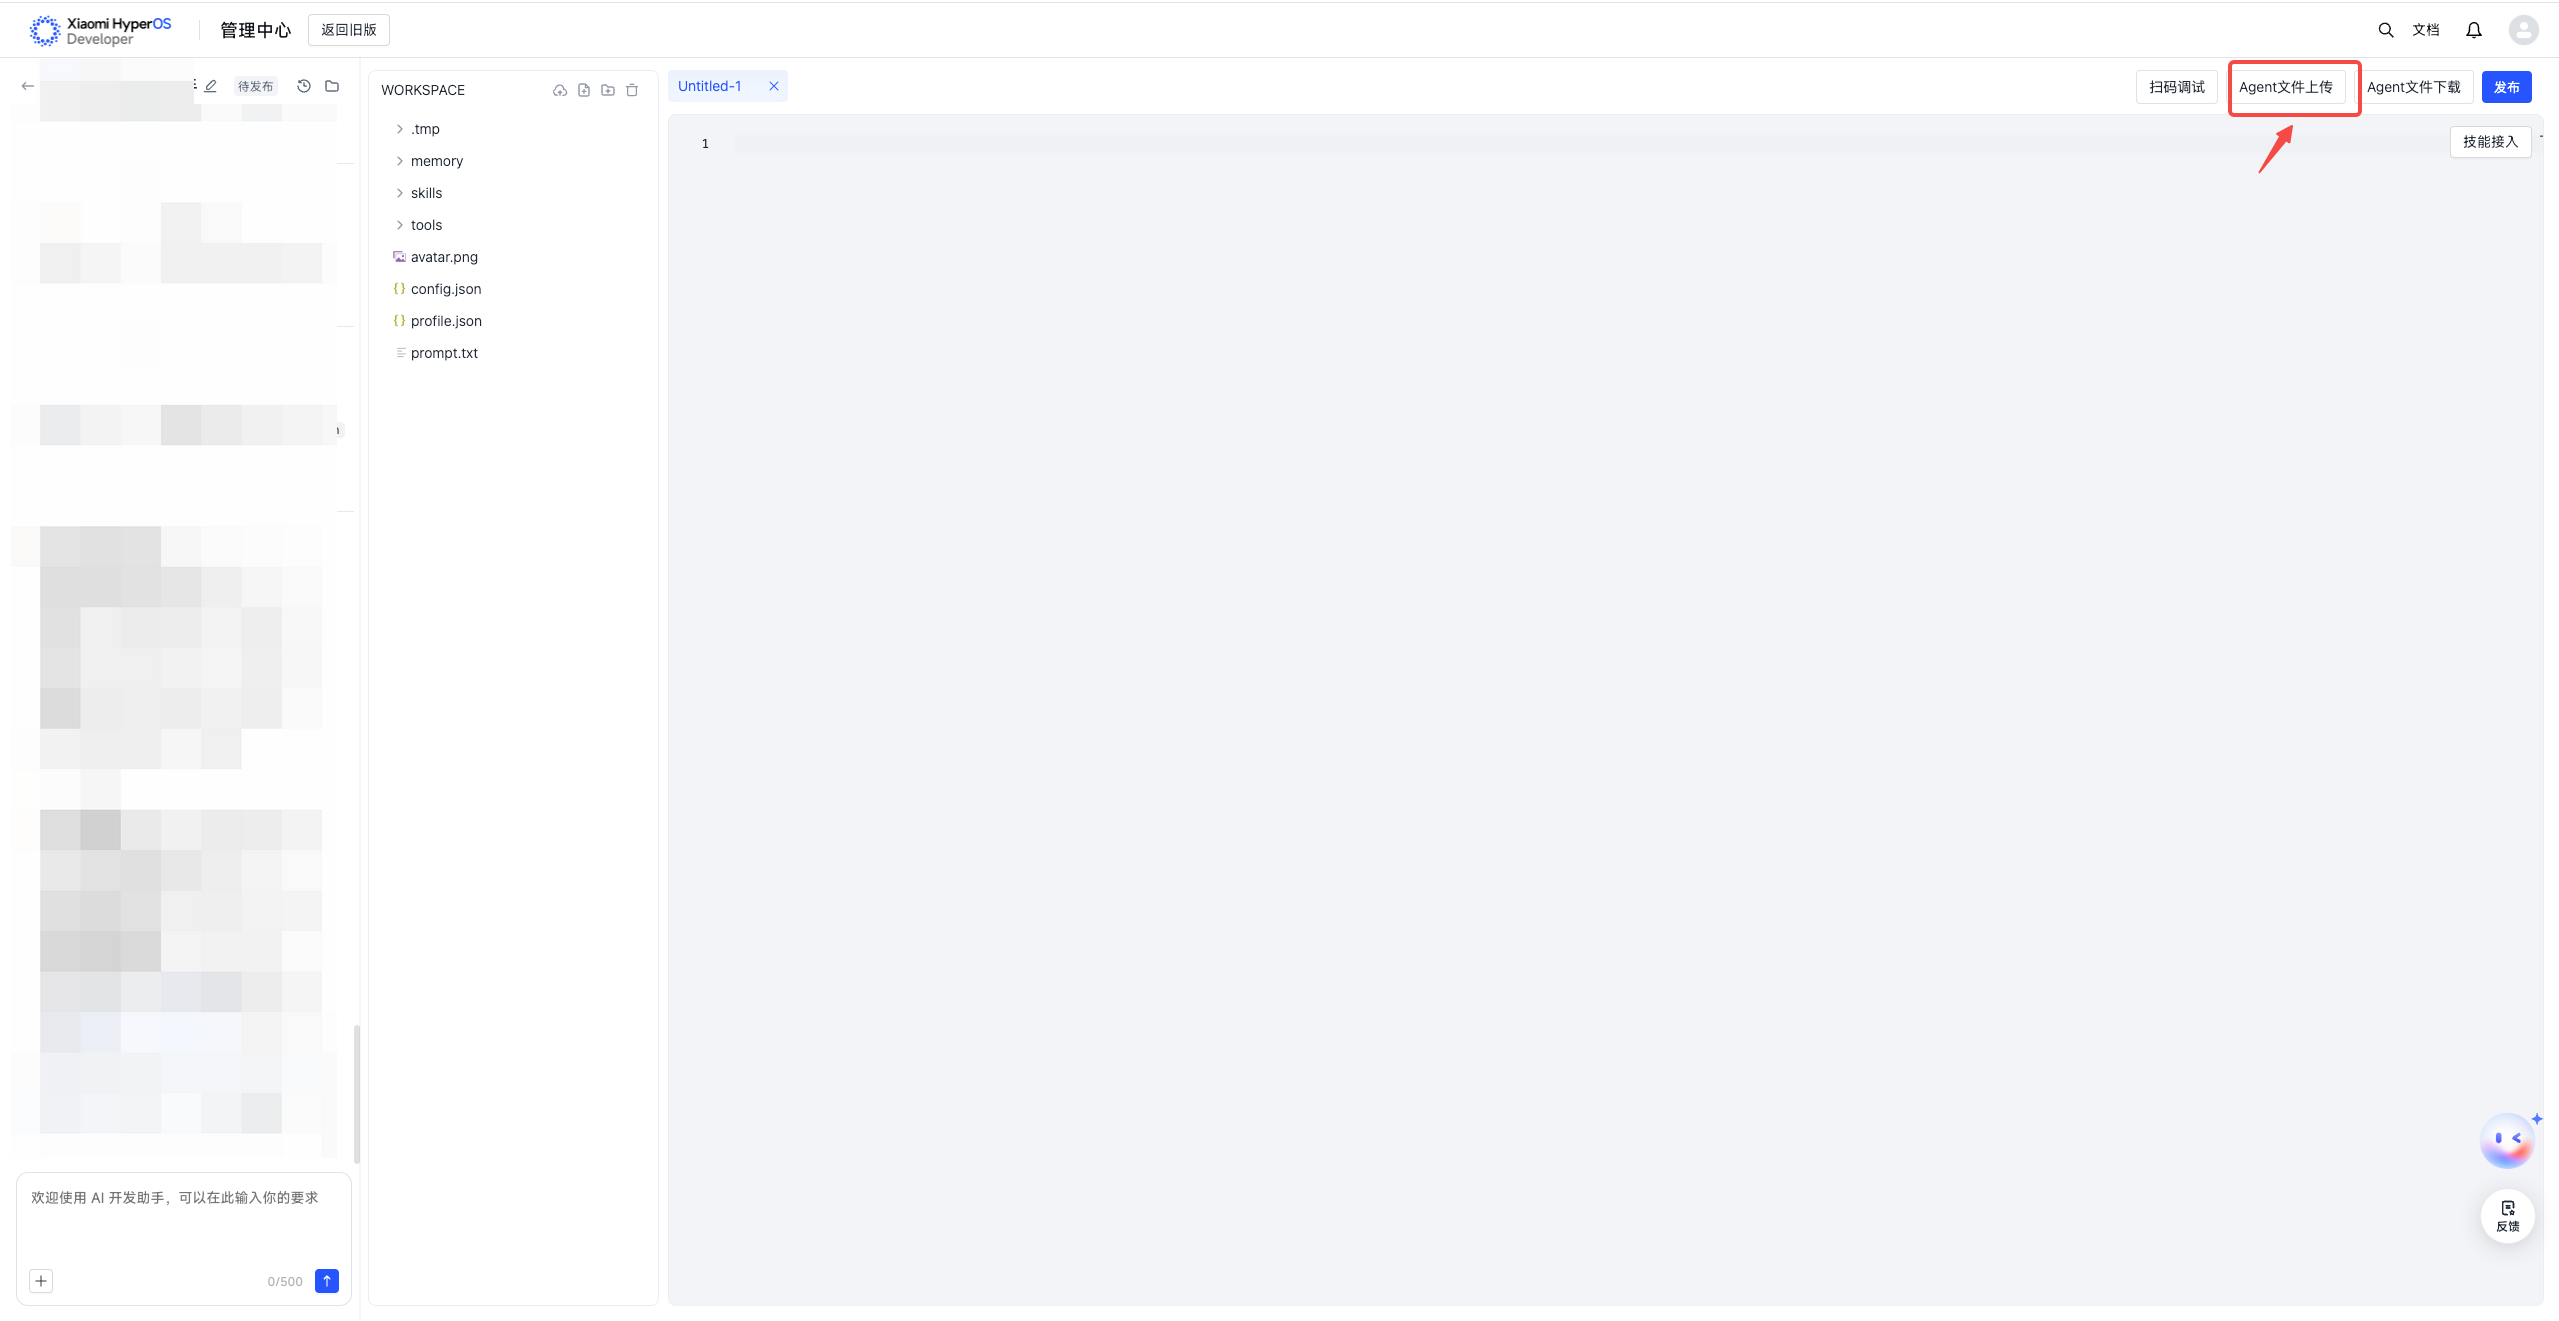
Task: Open config.json in the file tree
Action: coord(446,289)
